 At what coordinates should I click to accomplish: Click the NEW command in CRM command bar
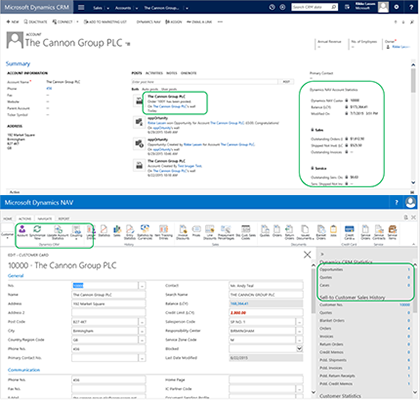pyautogui.click(x=13, y=22)
